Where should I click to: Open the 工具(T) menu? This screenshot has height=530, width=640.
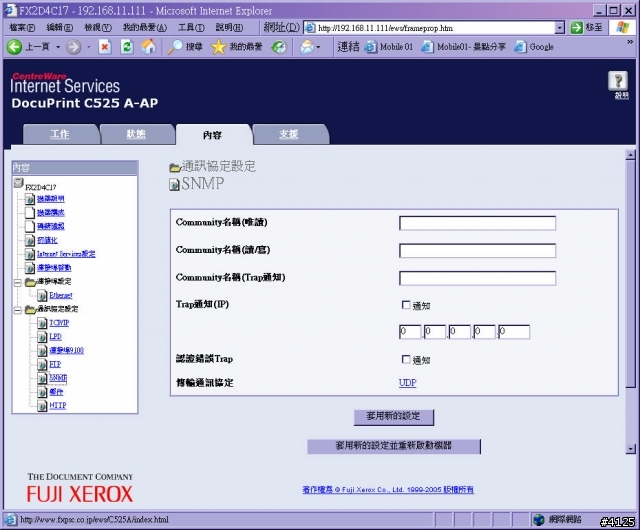(191, 28)
